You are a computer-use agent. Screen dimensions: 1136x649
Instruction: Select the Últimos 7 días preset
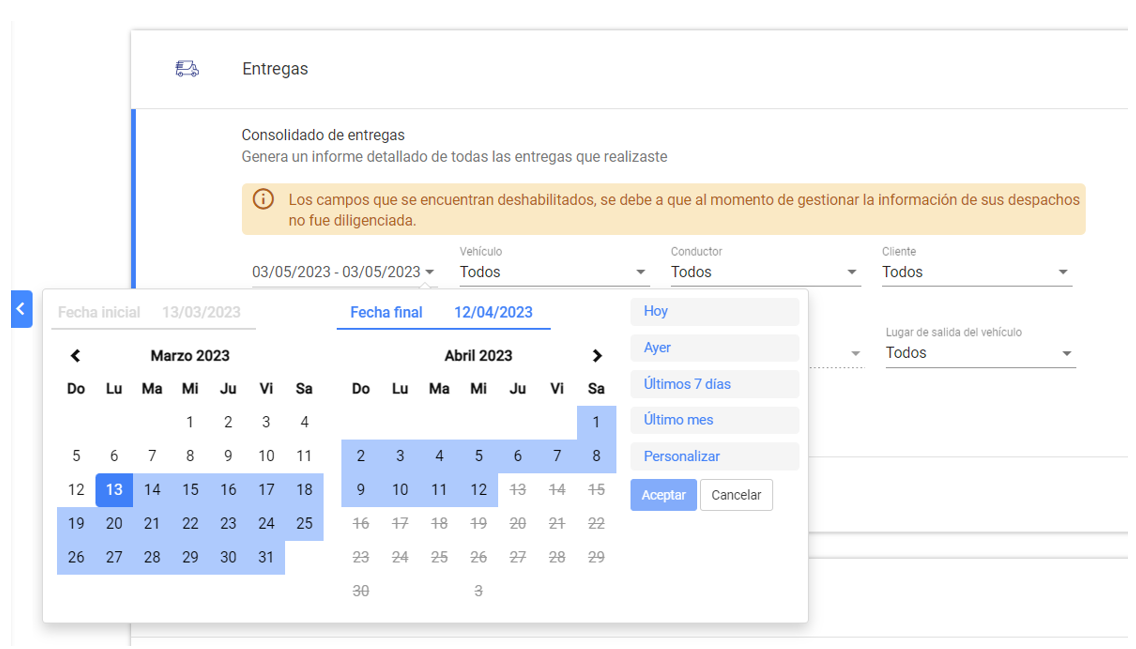(714, 384)
